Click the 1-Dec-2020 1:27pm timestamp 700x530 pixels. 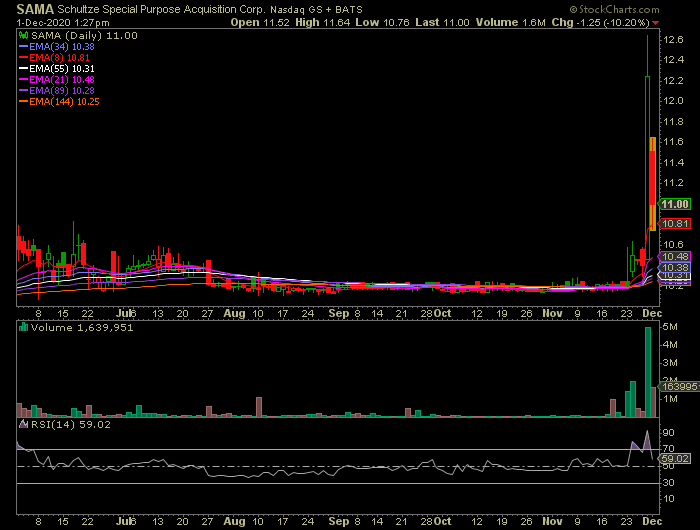63,22
